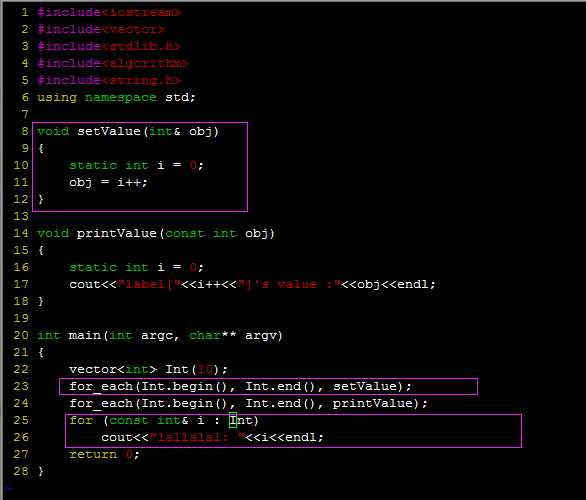
Task: Click the #include<stdlib.h> line
Action: pos(109,46)
